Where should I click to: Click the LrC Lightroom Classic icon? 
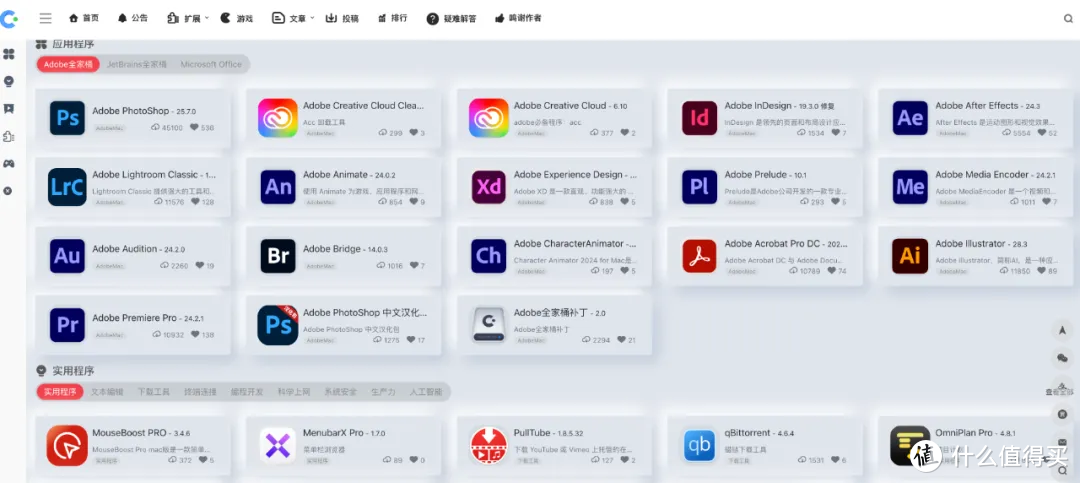[x=68, y=187]
